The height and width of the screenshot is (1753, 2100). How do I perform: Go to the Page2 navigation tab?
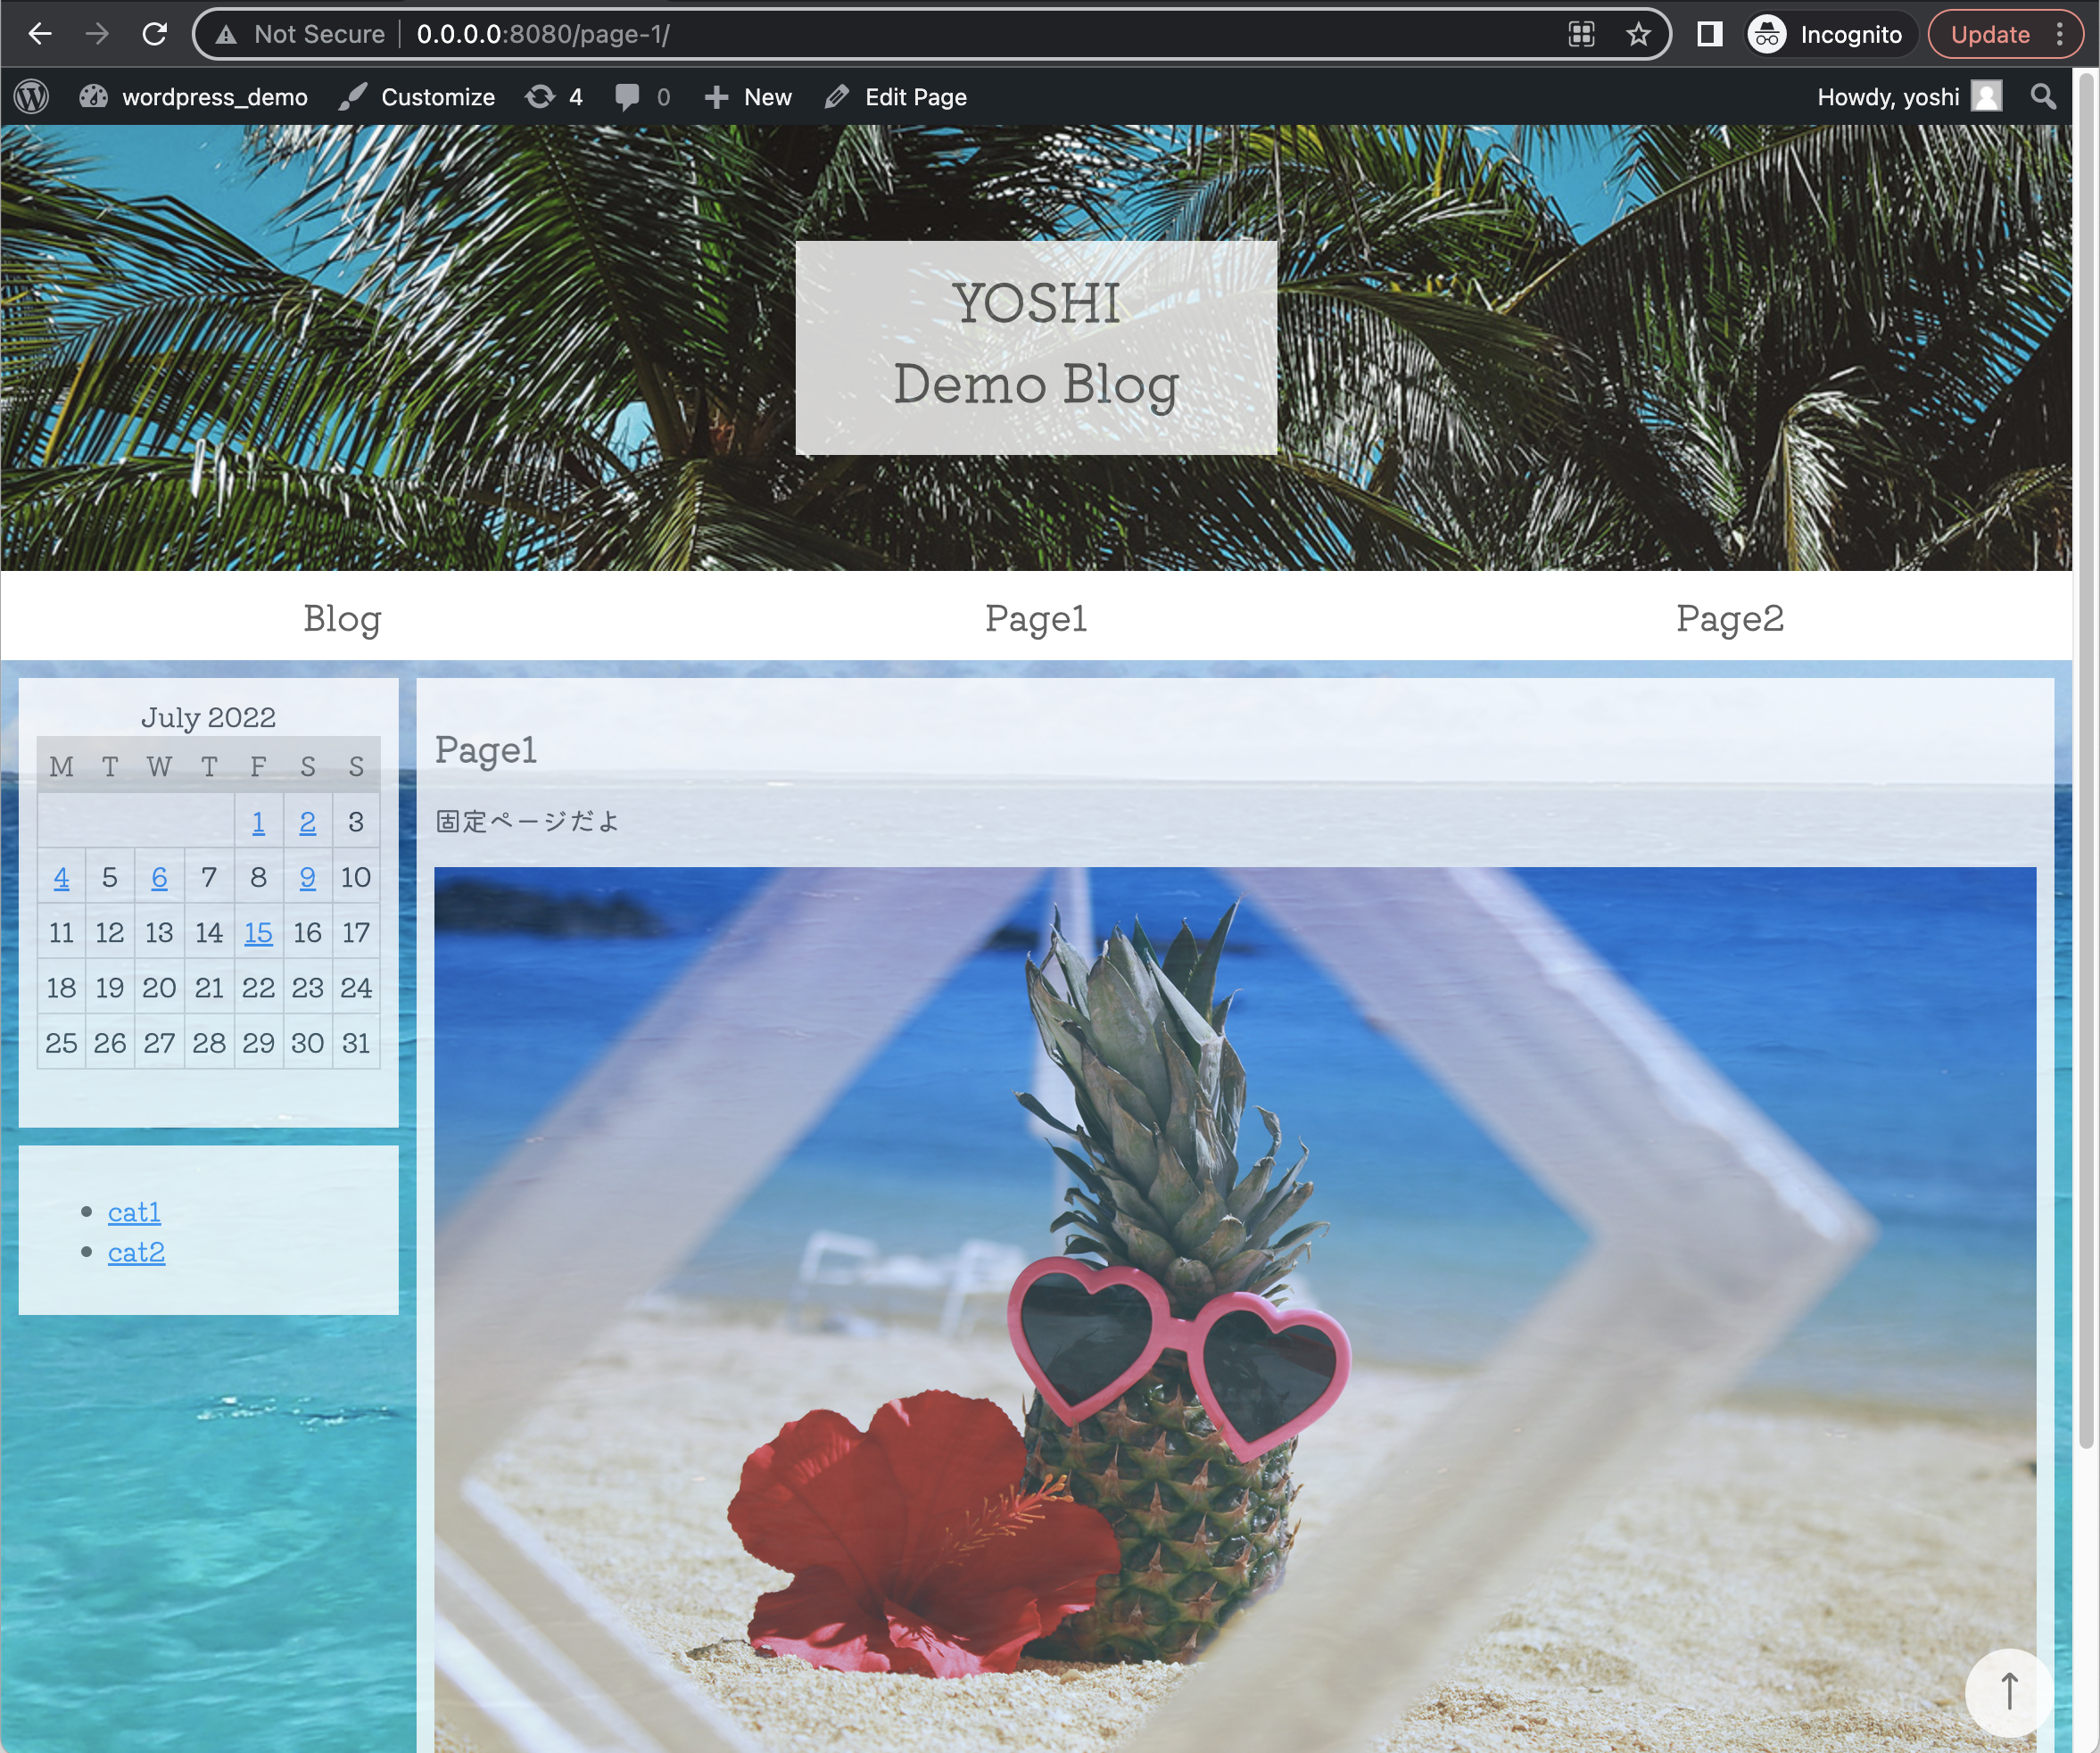1730,617
